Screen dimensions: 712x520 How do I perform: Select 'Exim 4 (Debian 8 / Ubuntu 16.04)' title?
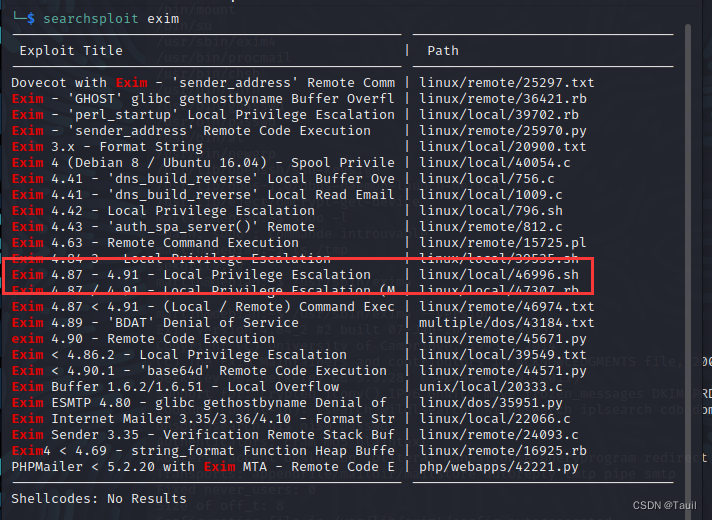[x=203, y=163]
